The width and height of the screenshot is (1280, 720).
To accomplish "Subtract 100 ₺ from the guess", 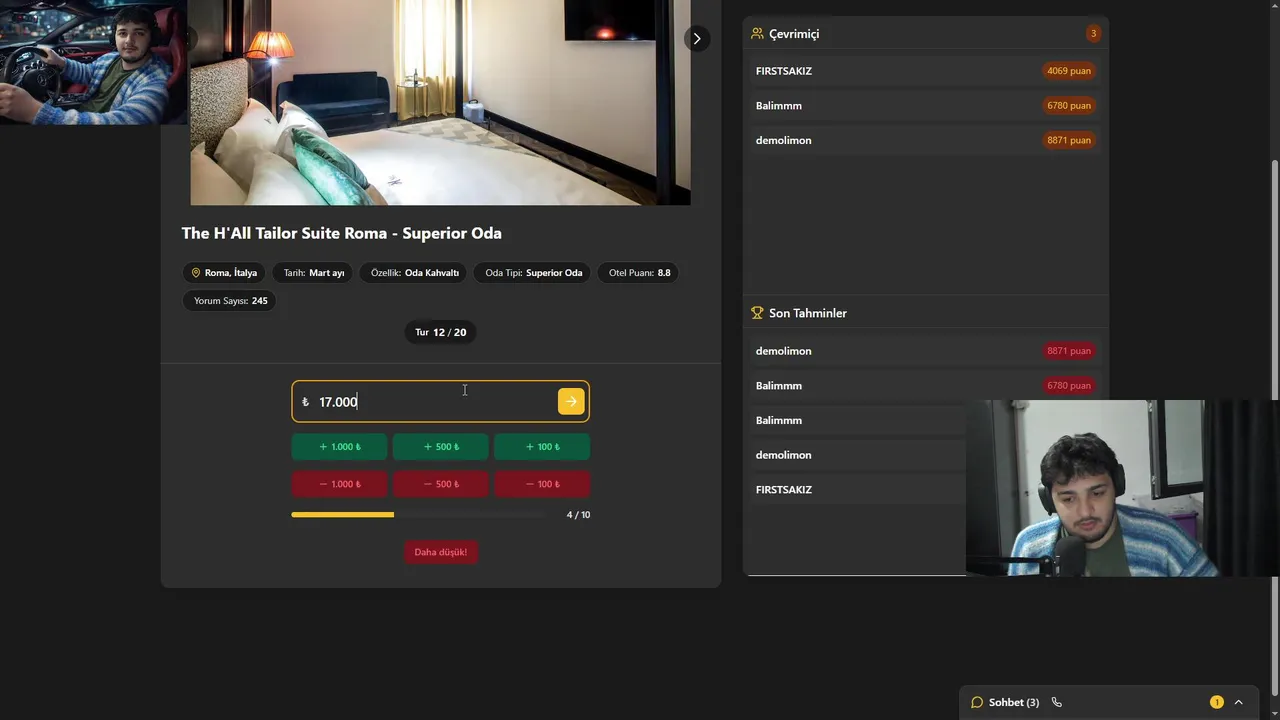I will click(x=542, y=484).
